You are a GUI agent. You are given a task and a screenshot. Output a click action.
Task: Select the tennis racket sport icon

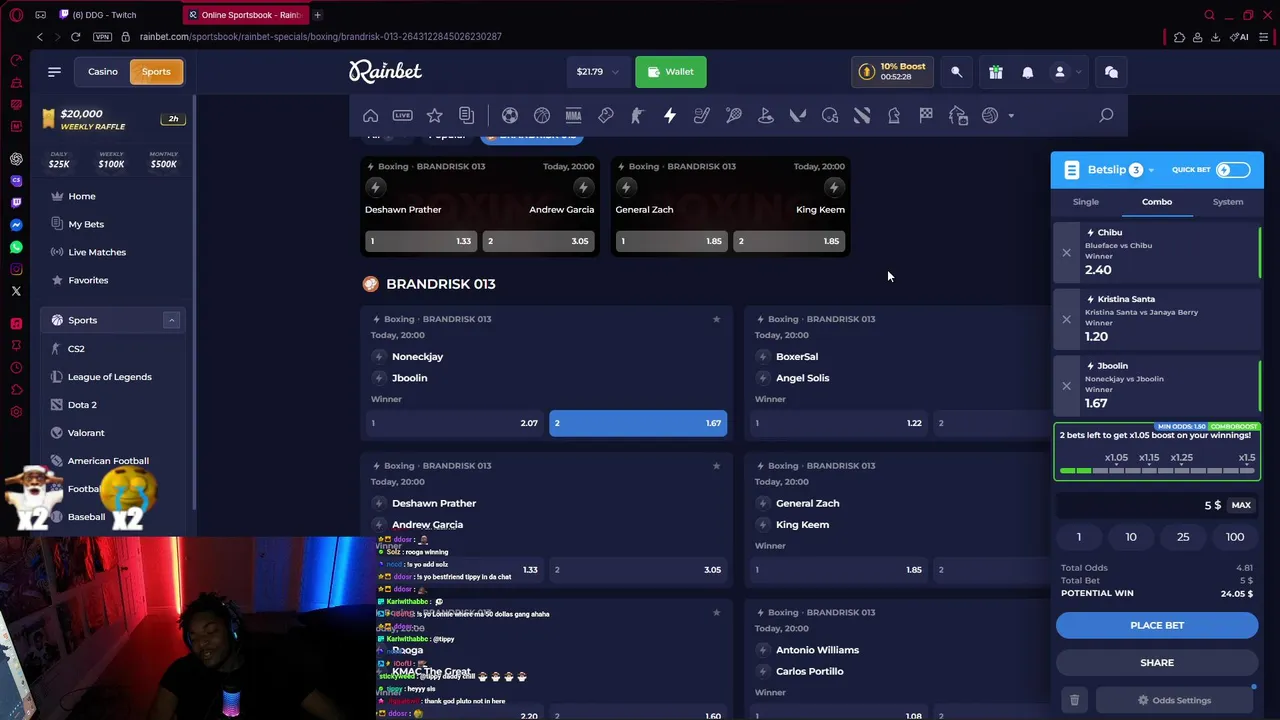[734, 116]
